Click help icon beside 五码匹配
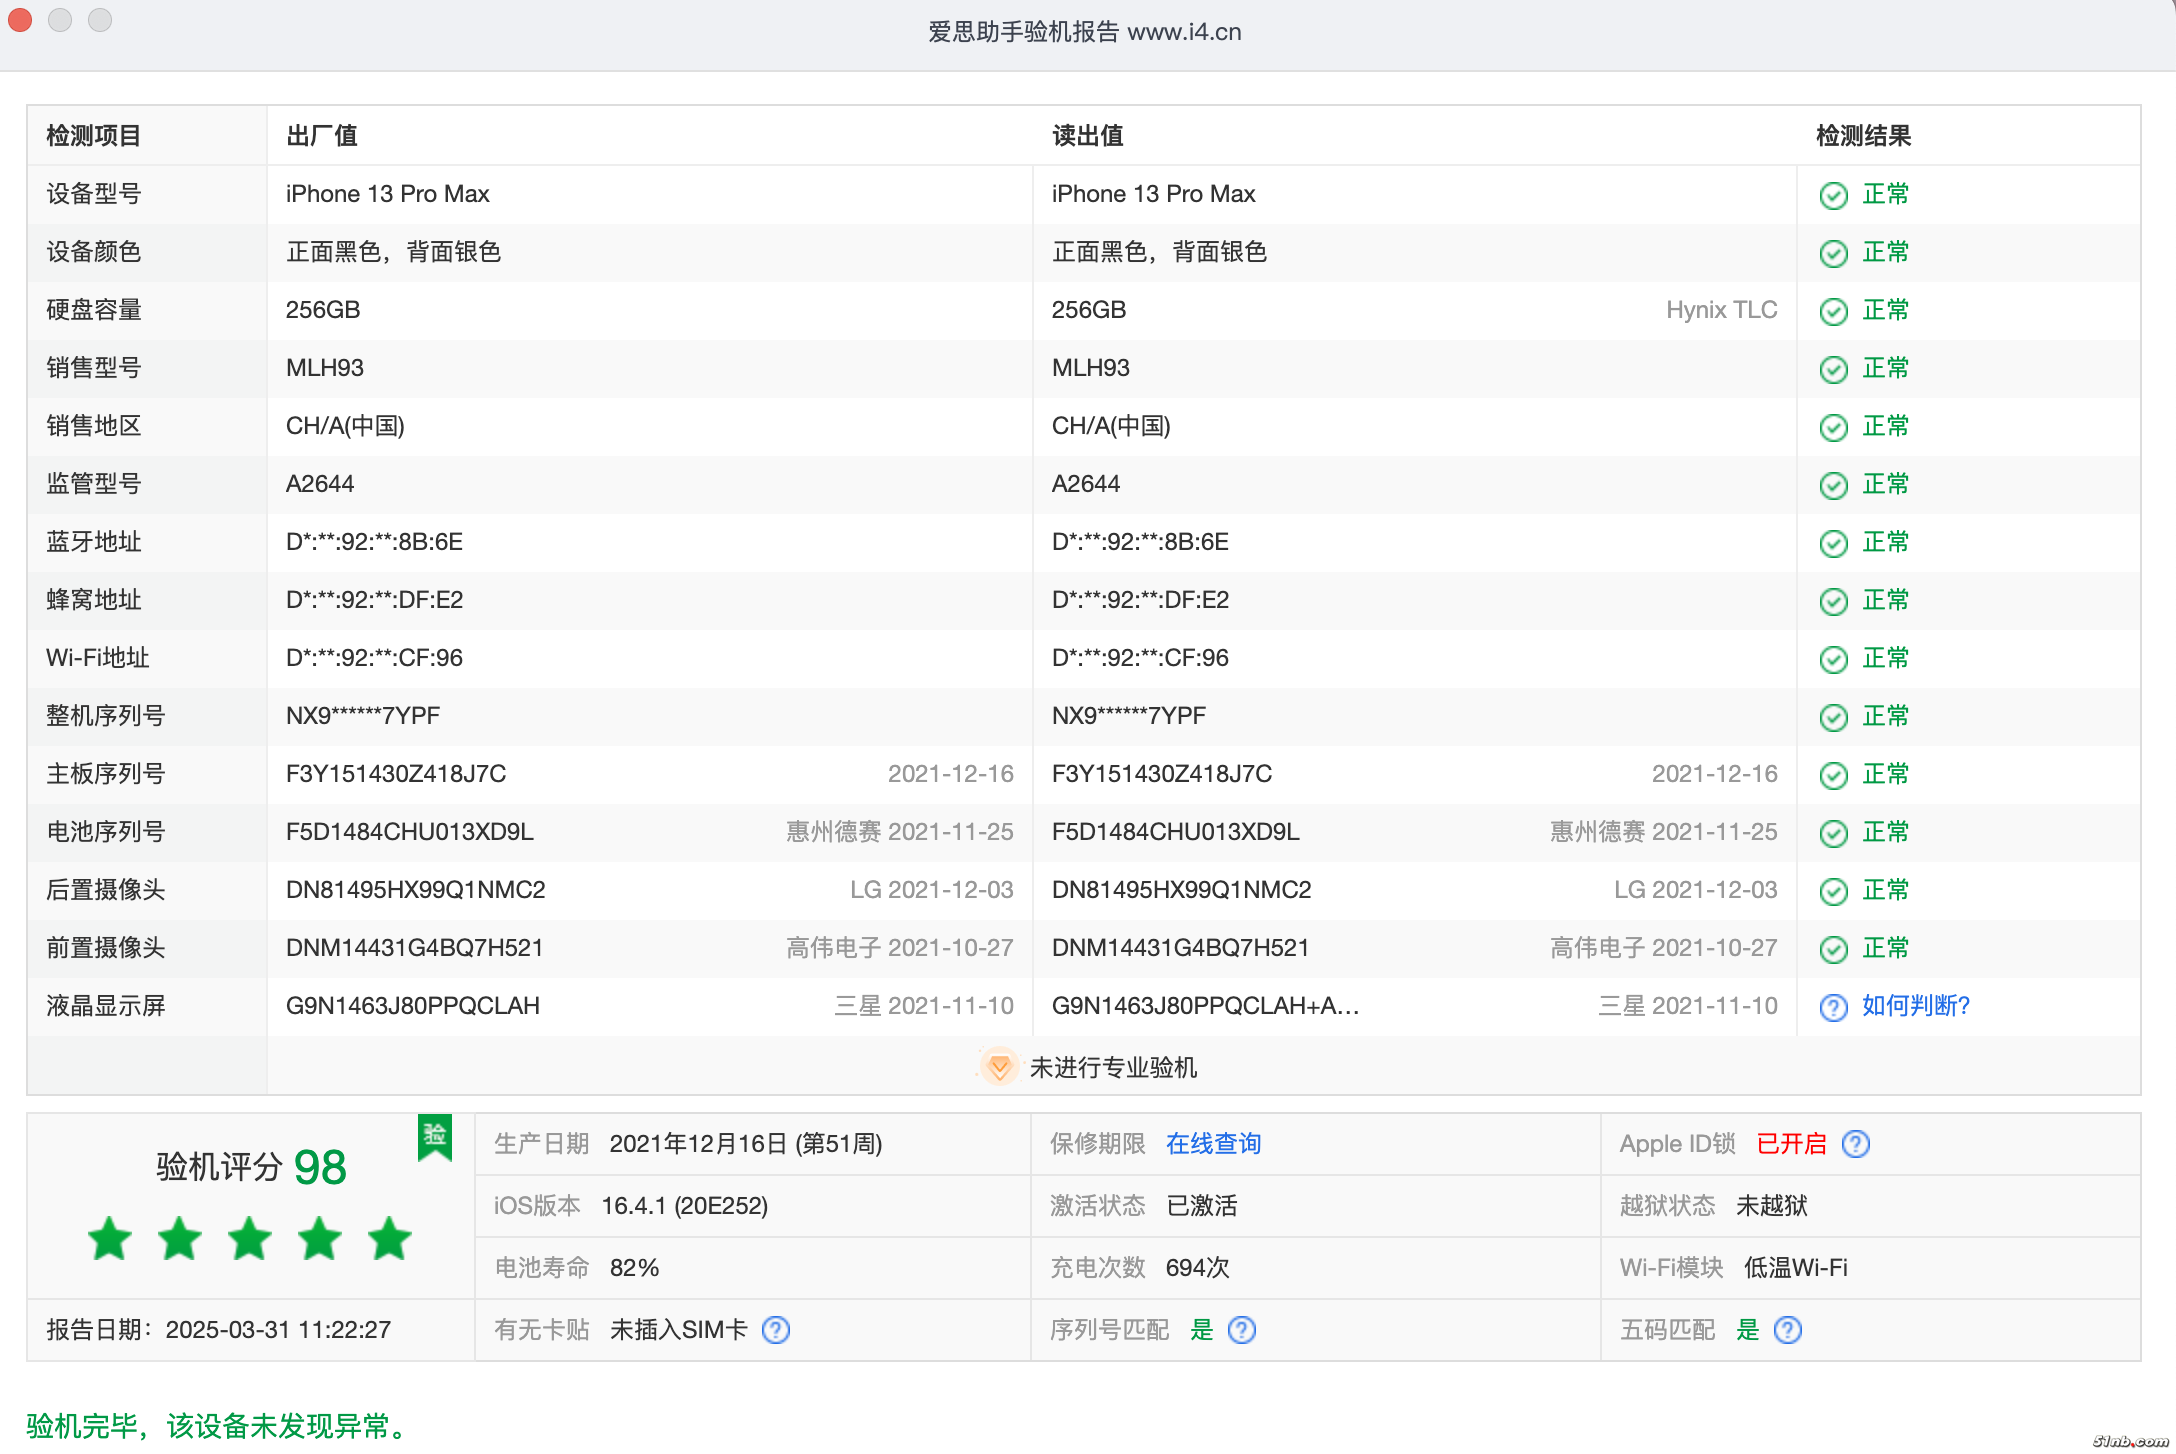 click(1787, 1330)
